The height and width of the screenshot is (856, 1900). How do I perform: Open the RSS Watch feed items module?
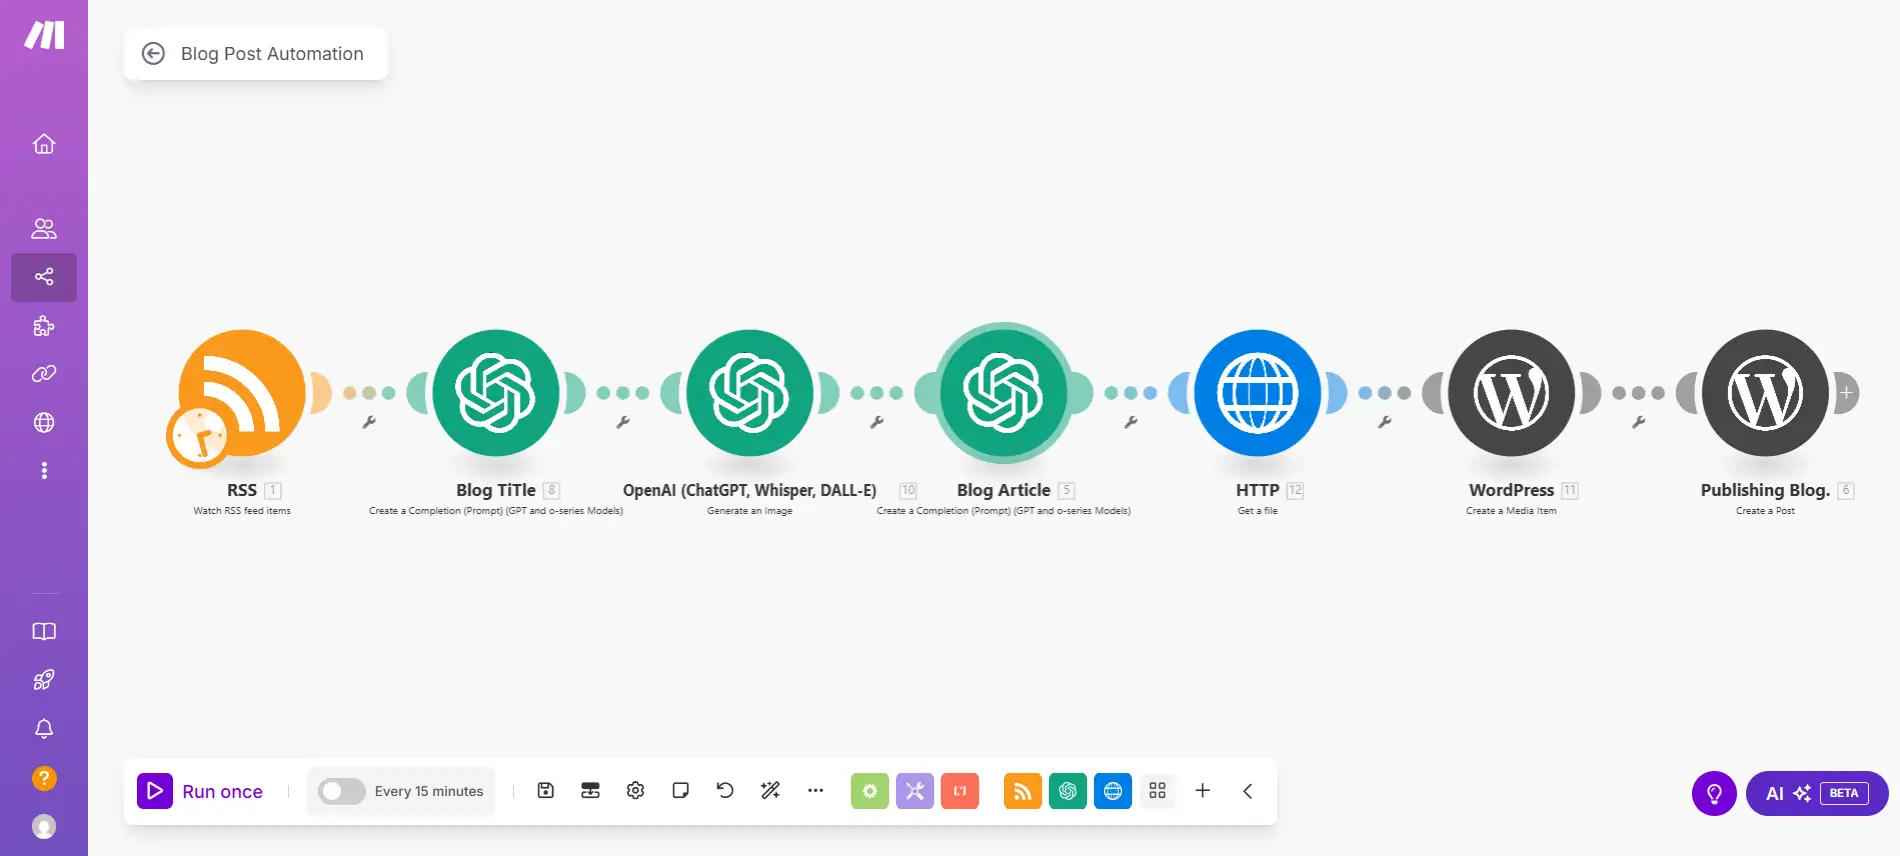(x=242, y=393)
